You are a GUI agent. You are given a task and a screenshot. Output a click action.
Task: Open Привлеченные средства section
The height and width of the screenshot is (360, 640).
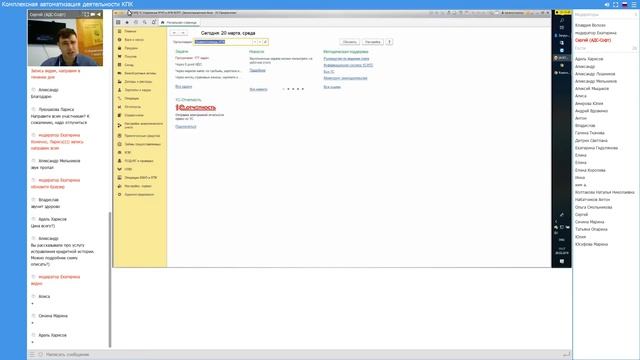[142, 136]
